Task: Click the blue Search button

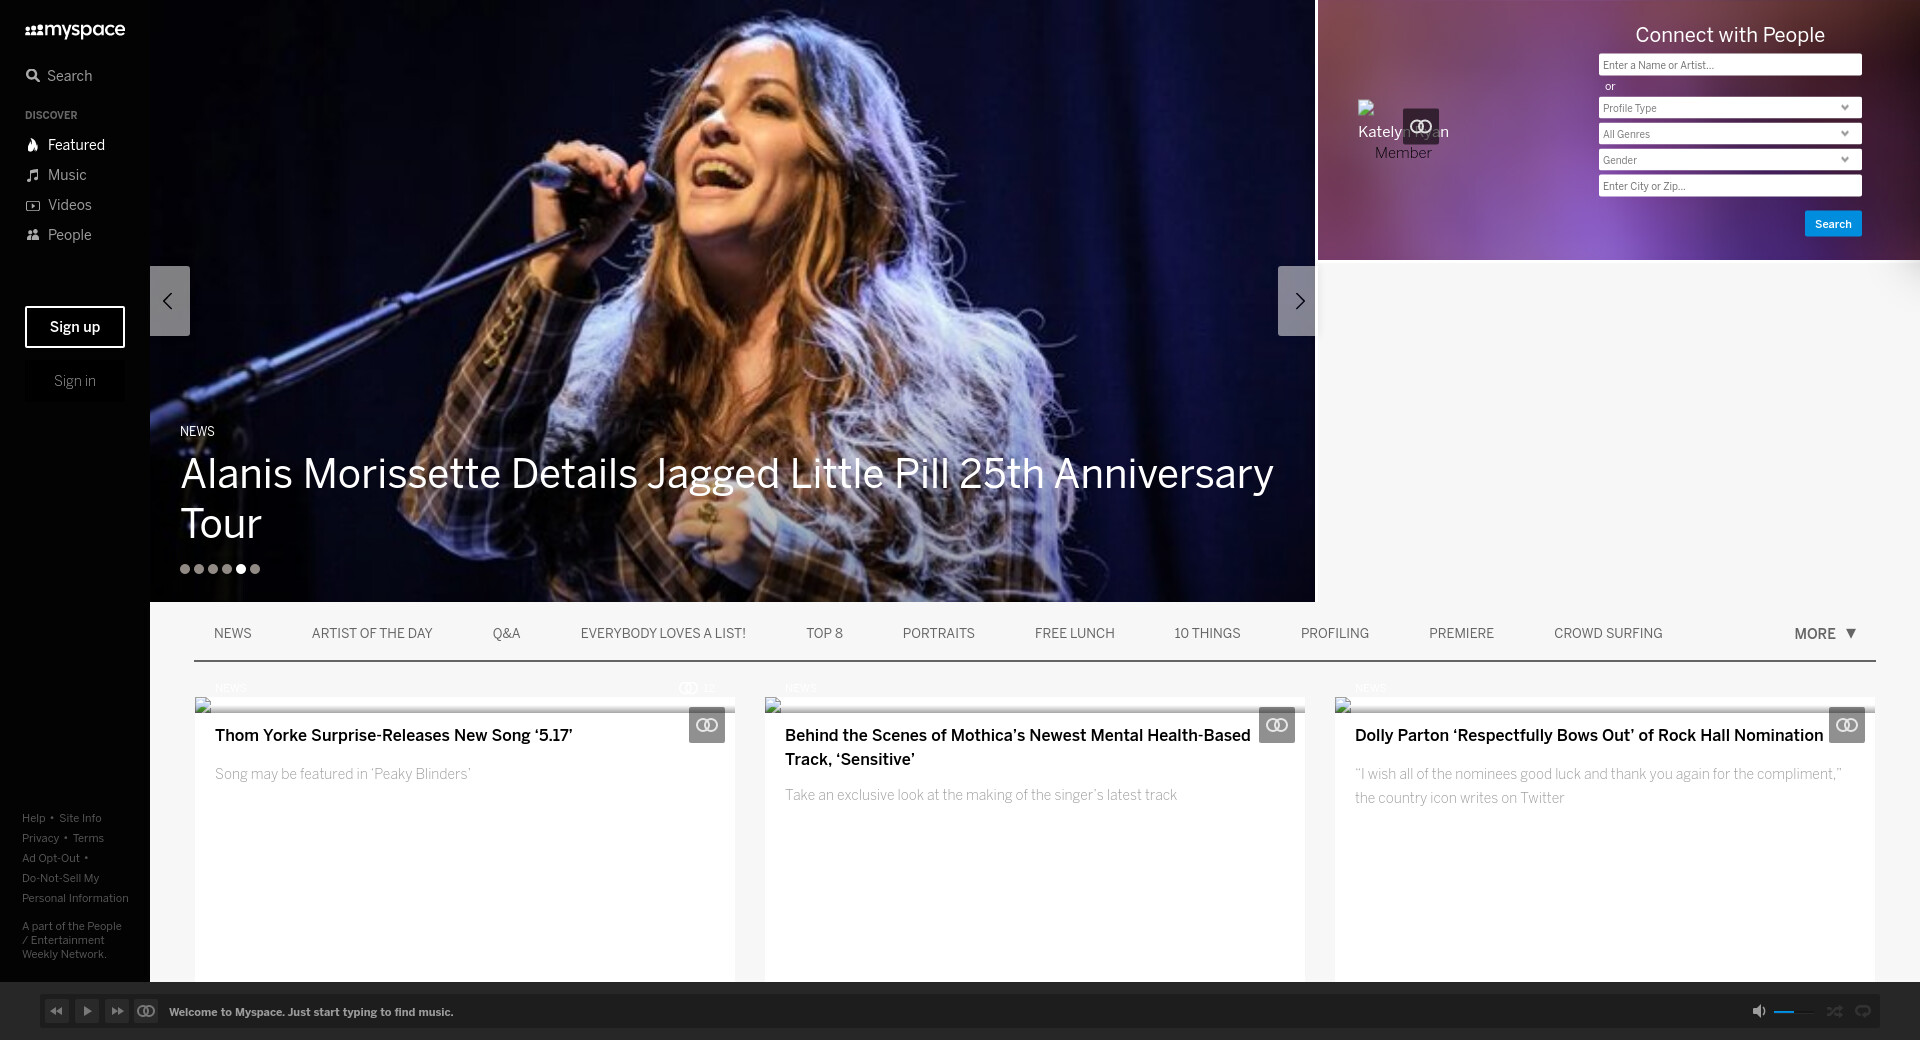Action: (1832, 224)
